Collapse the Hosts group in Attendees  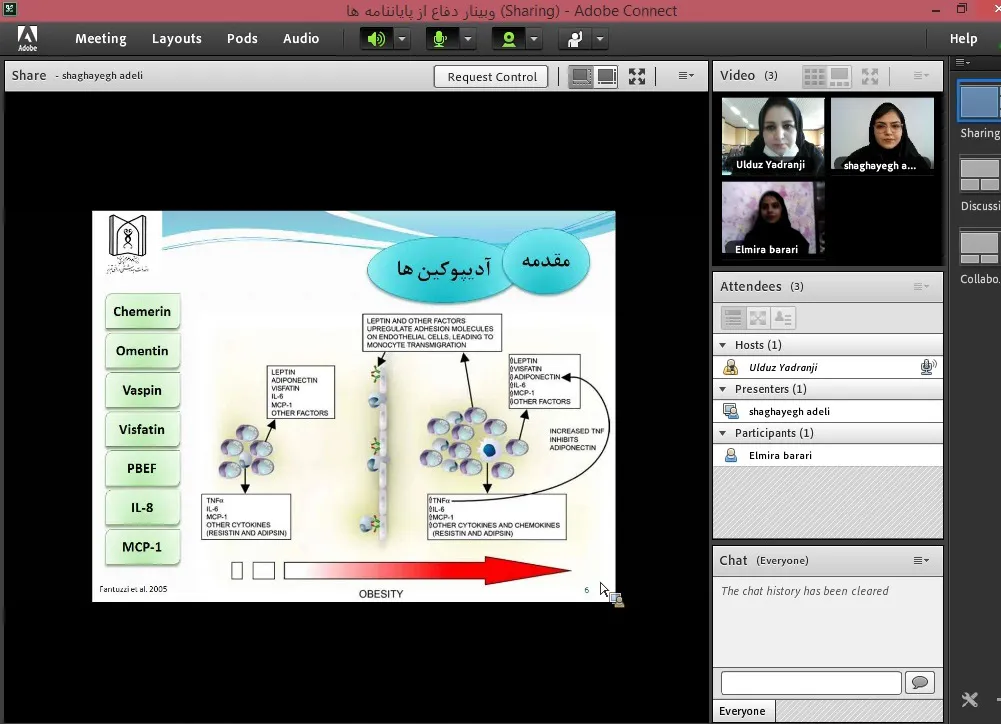724,345
